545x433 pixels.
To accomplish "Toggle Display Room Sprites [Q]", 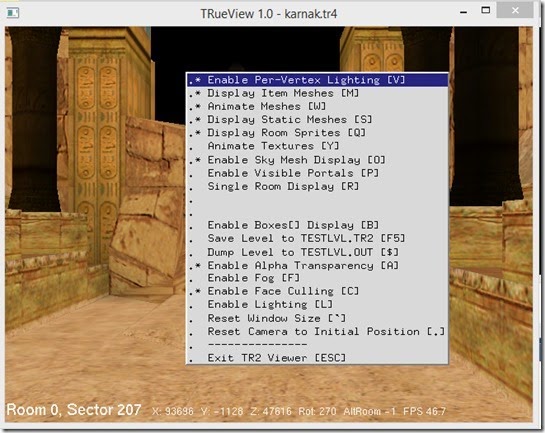I will coord(317,133).
